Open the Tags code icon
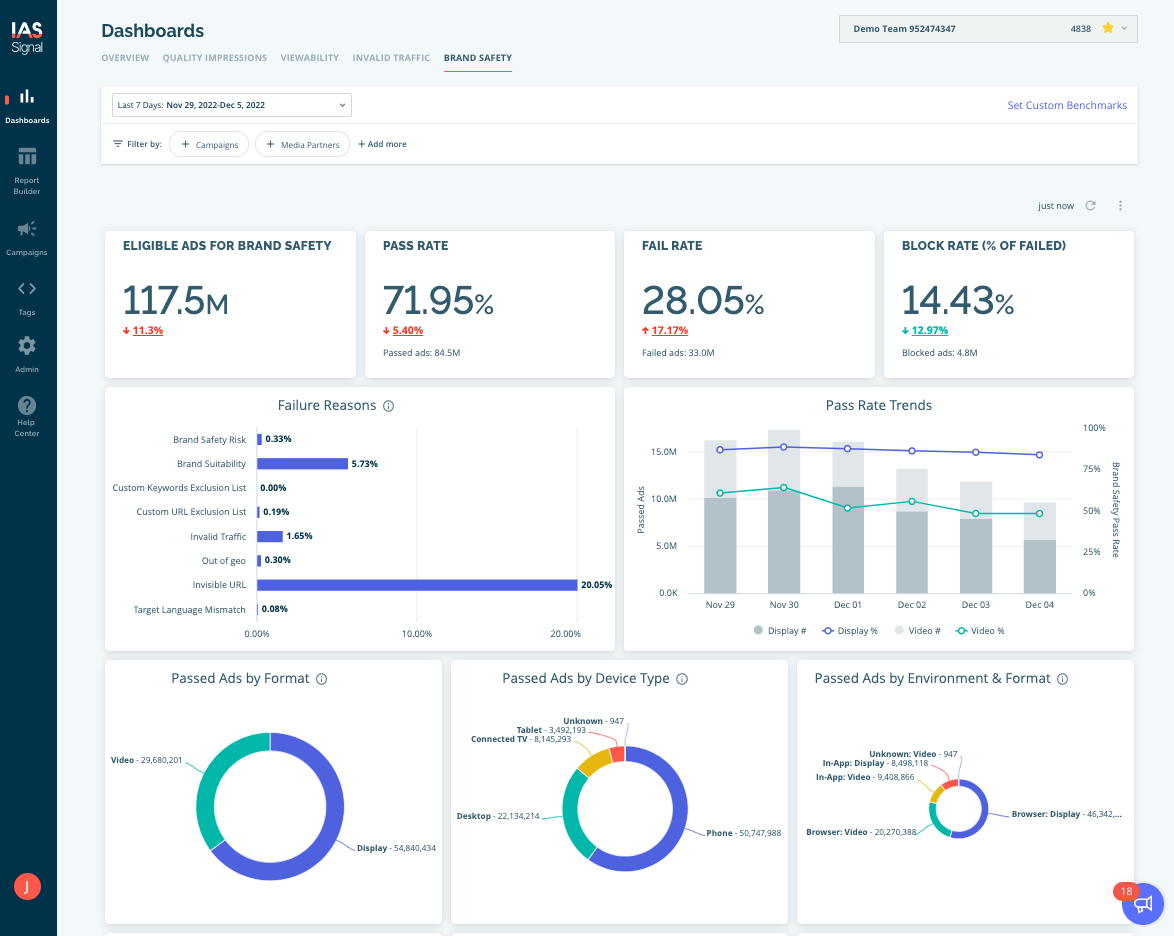 click(x=27, y=295)
